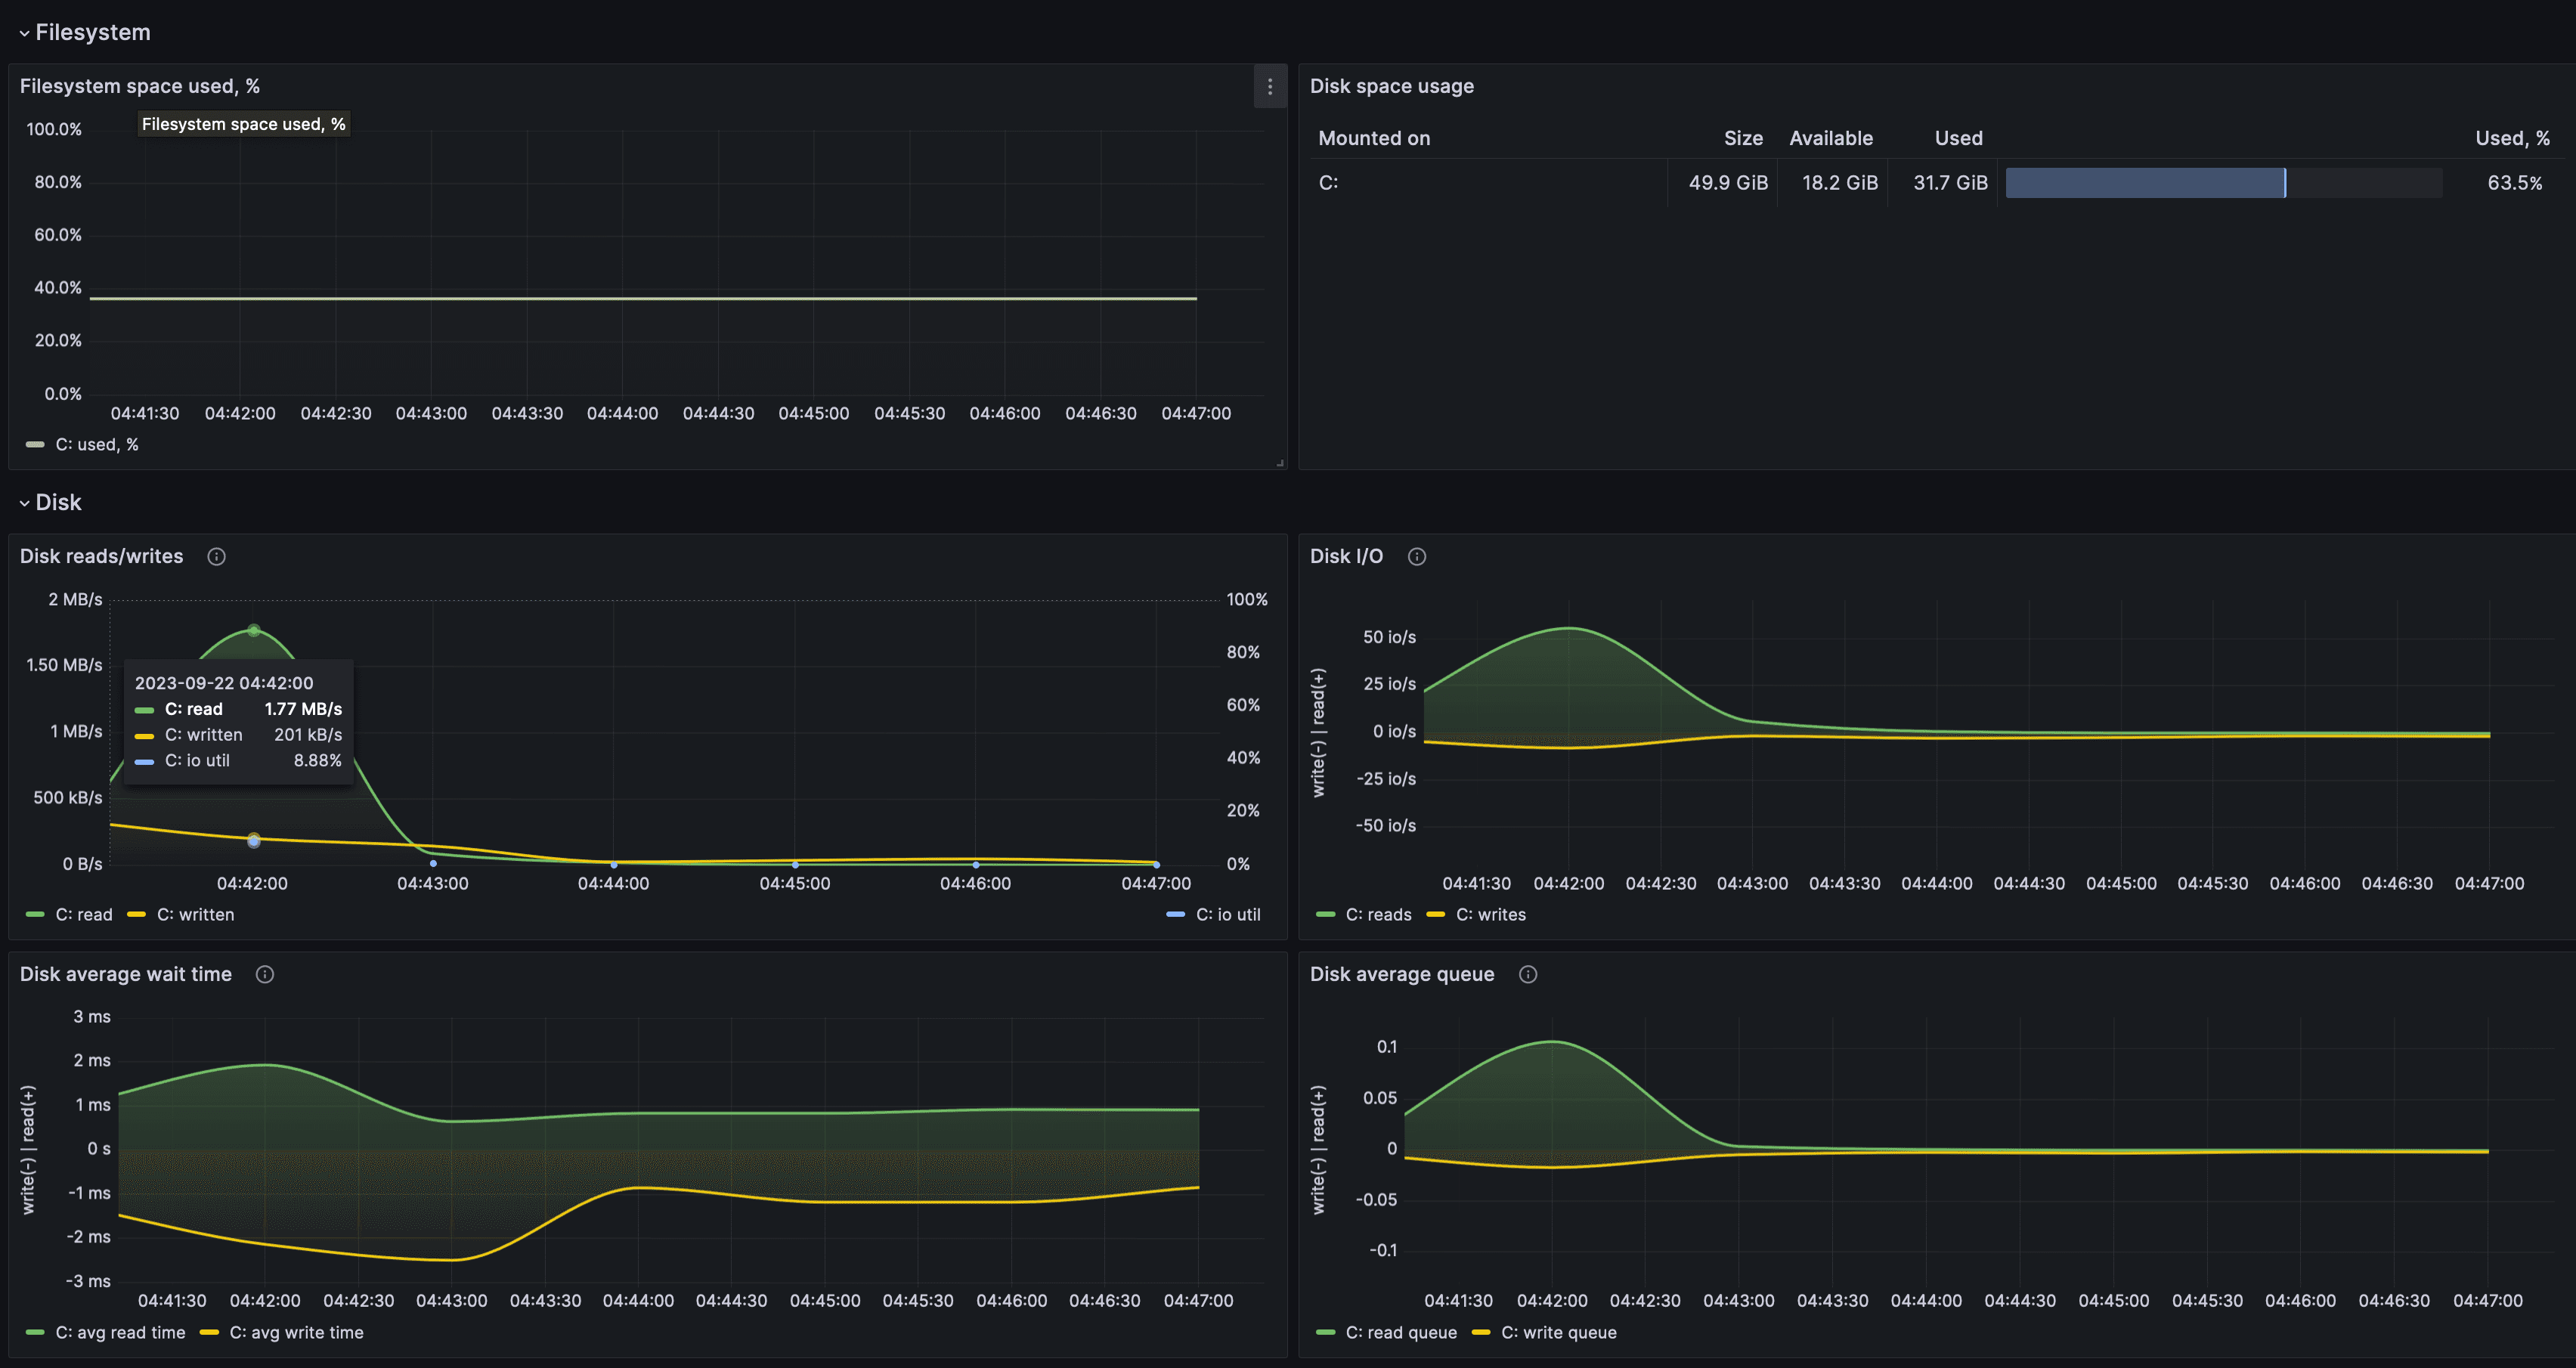The width and height of the screenshot is (2576, 1368).
Task: Toggle the C: writes legend entry
Action: pos(1490,914)
